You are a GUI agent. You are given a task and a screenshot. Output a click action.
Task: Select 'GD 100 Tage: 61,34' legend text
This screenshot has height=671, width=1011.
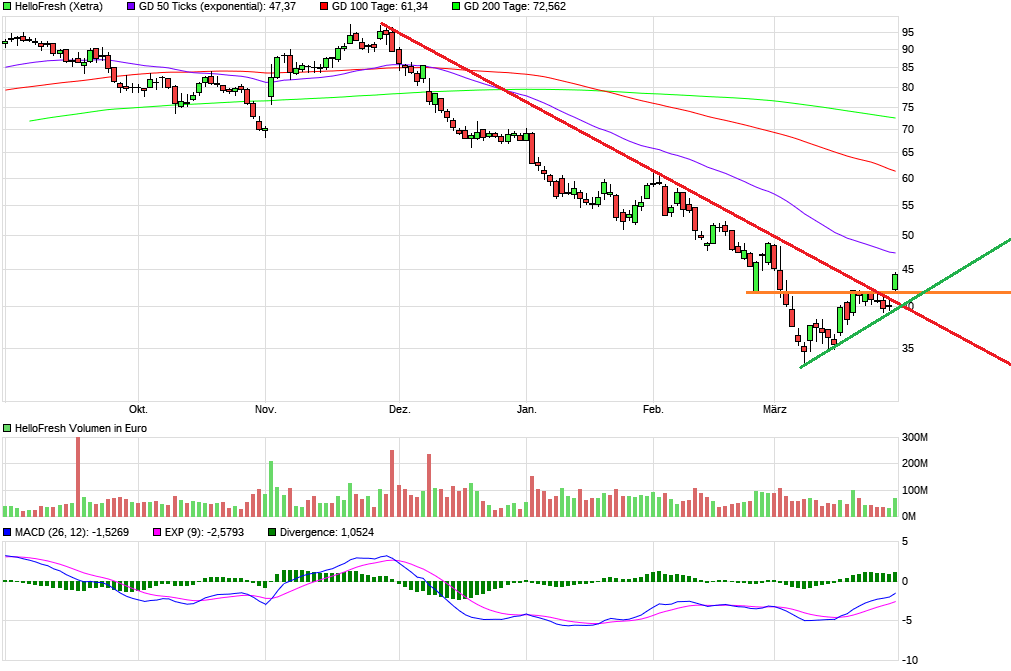tap(380, 6)
